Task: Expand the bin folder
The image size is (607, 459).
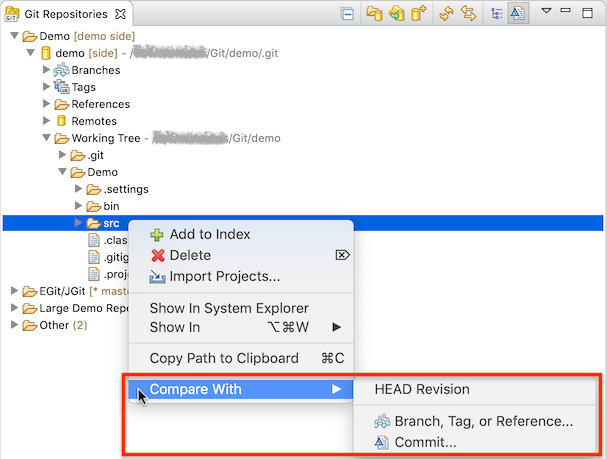Action: click(x=78, y=206)
